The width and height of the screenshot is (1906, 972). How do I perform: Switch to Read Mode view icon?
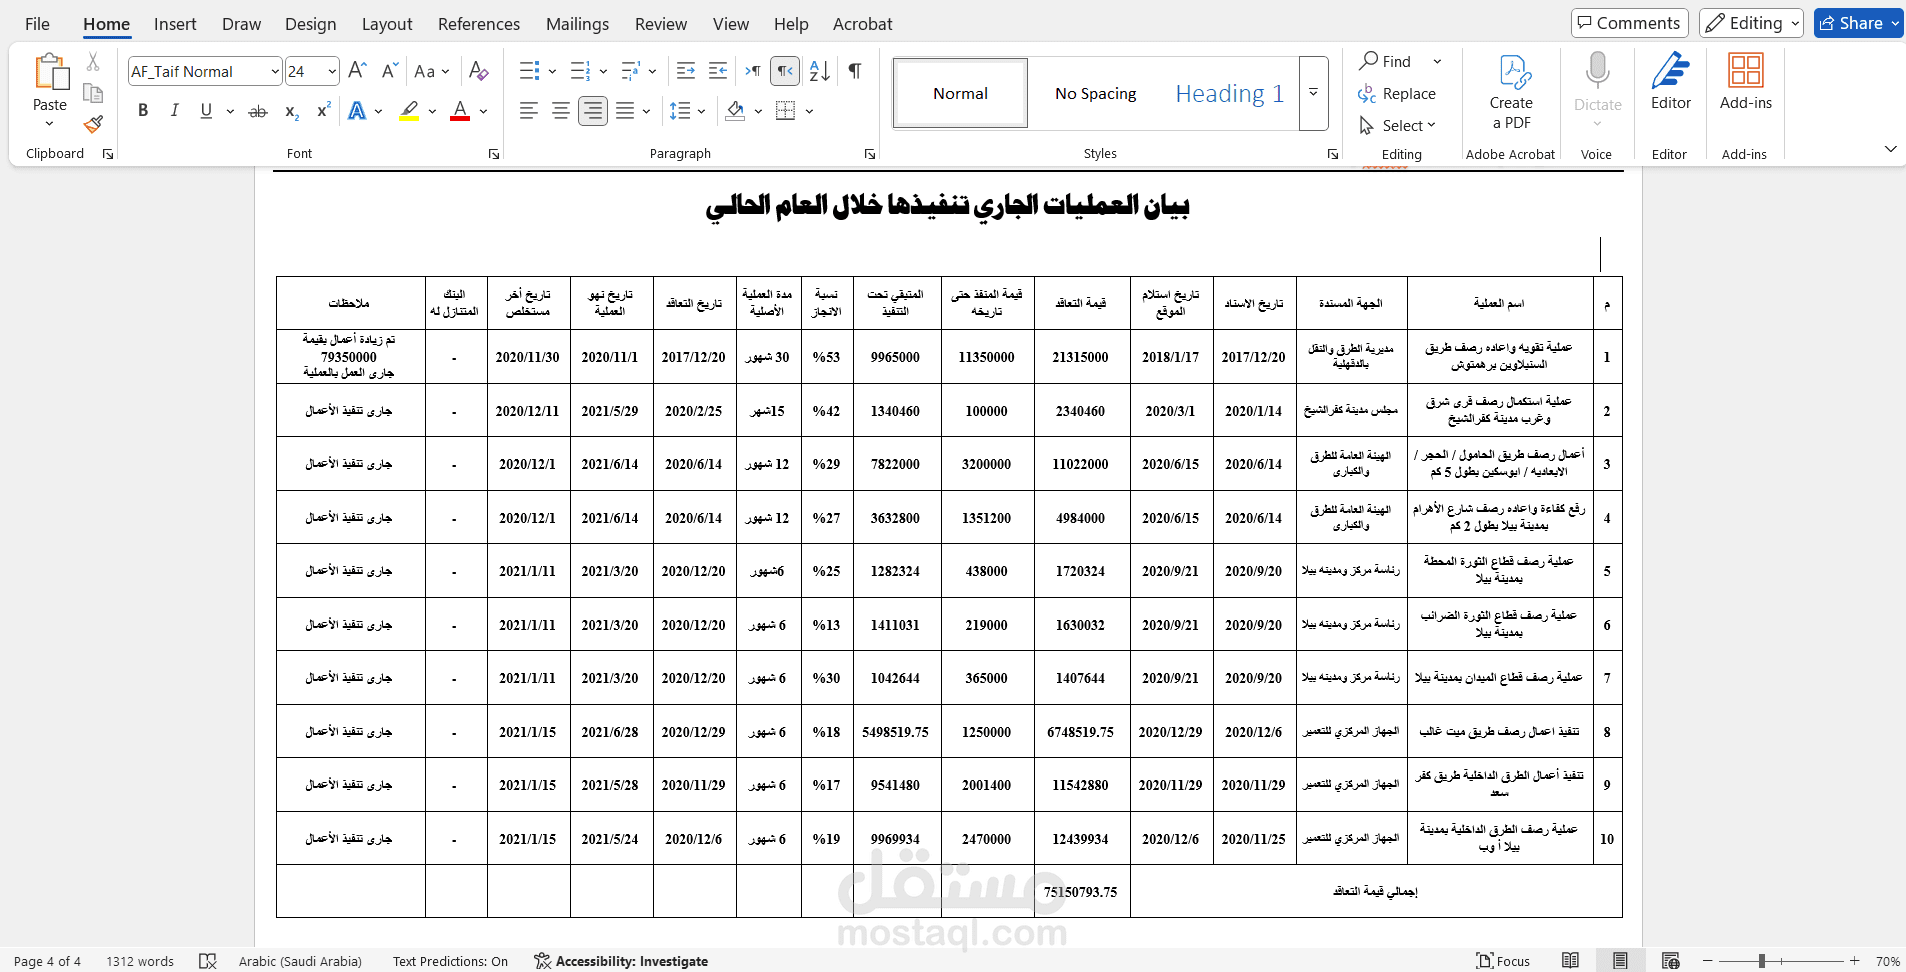(1571, 961)
